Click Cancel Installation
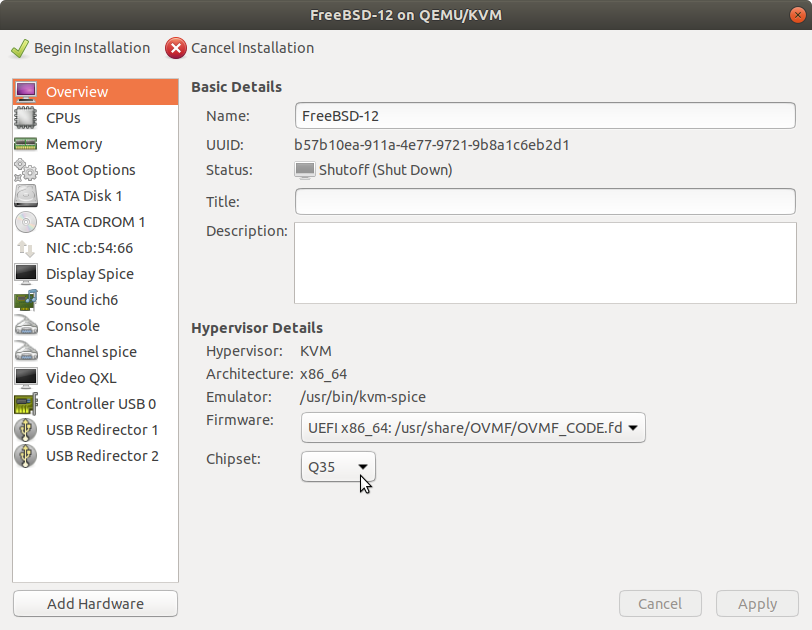 pos(240,48)
